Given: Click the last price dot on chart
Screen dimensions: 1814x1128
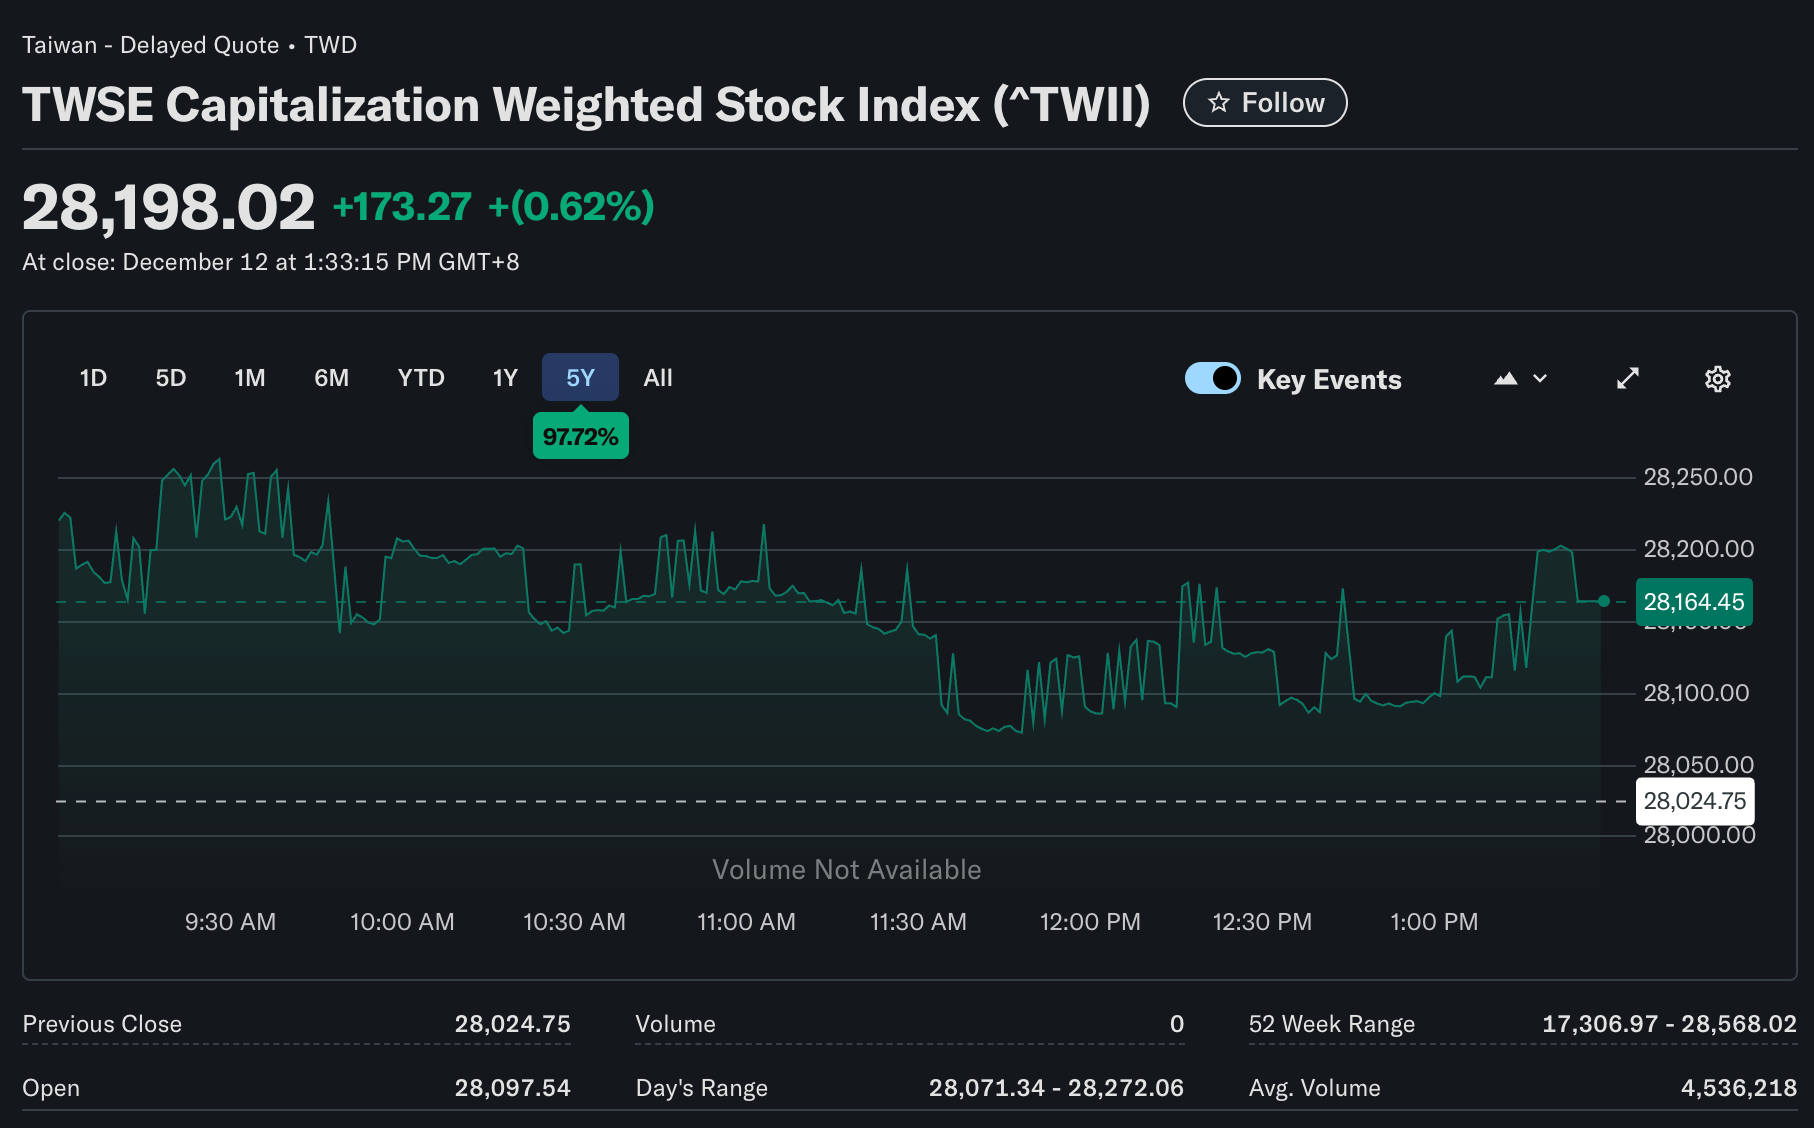Looking at the screenshot, I should coord(1604,601).
